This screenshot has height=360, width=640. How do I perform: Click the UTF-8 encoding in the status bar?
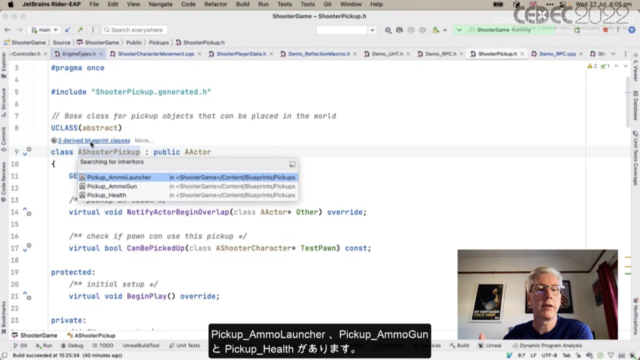[549, 355]
